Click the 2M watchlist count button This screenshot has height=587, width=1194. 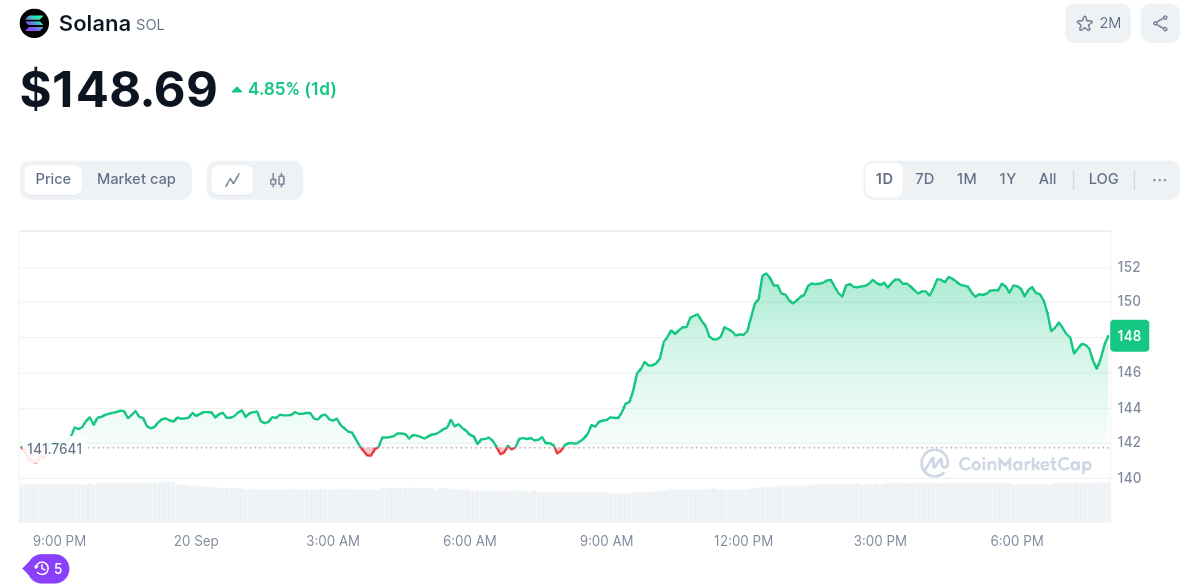1097,23
